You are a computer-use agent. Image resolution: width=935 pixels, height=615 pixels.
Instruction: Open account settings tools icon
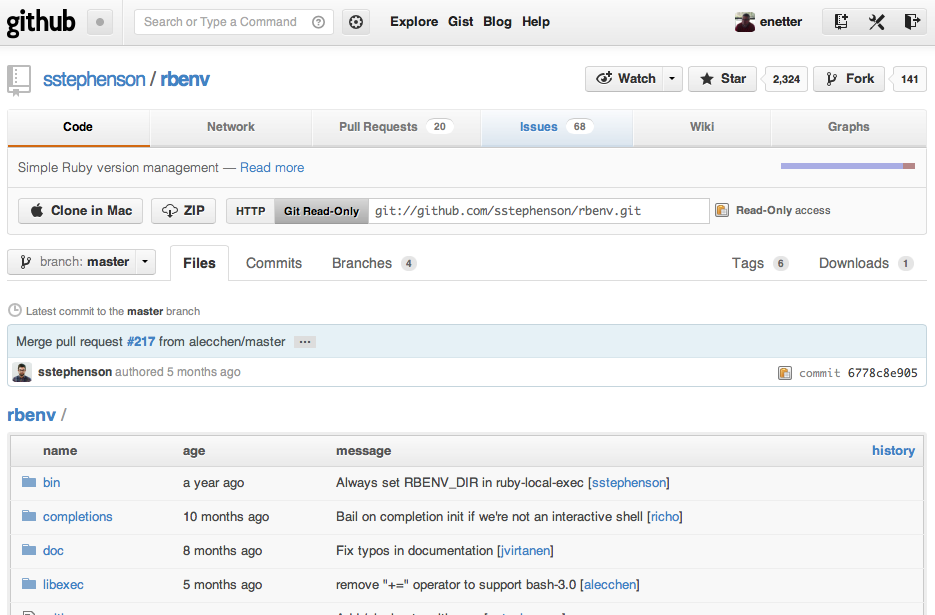click(x=877, y=22)
